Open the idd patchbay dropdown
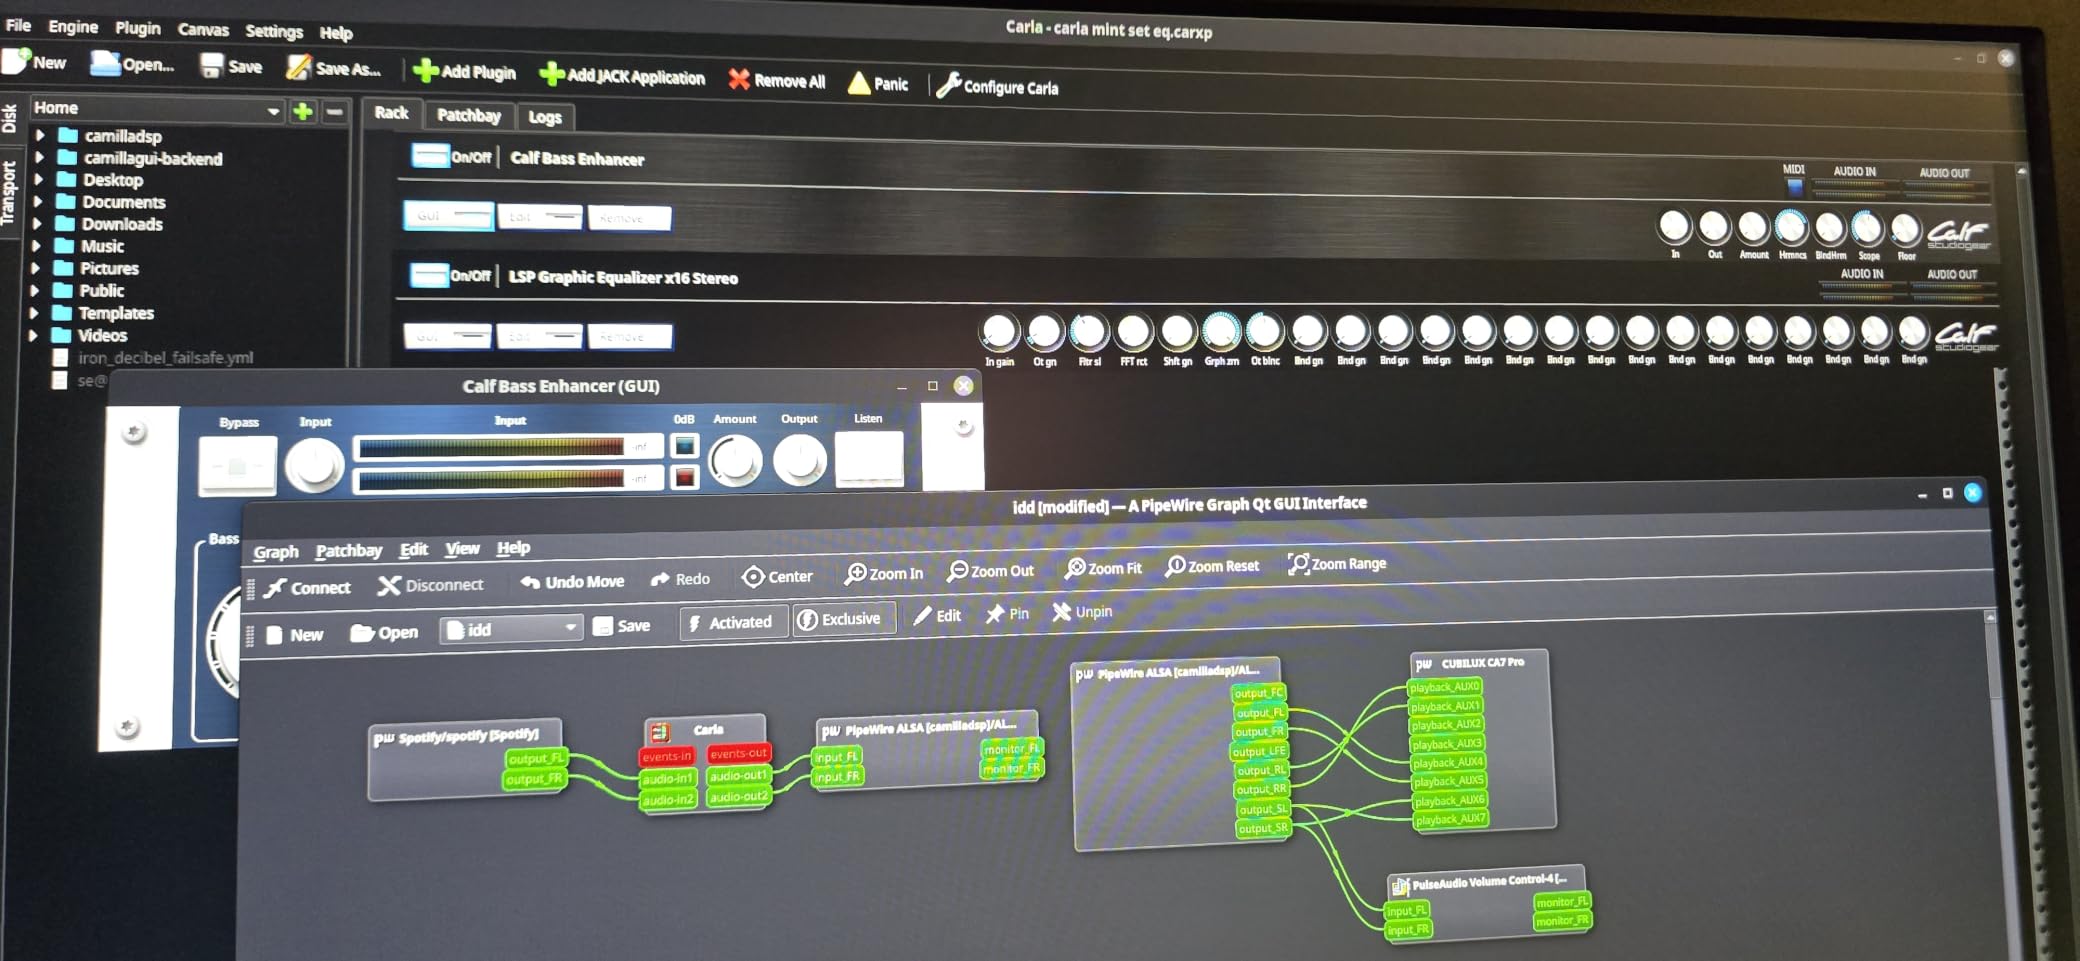The width and height of the screenshot is (2080, 961). click(x=511, y=629)
